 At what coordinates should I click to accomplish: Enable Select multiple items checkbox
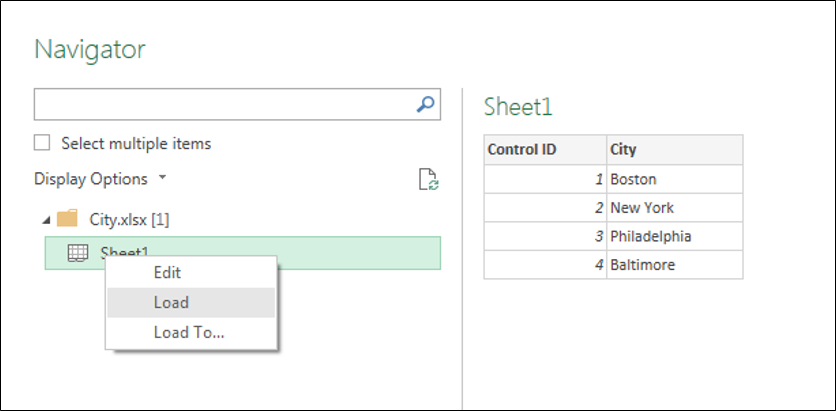click(42, 143)
